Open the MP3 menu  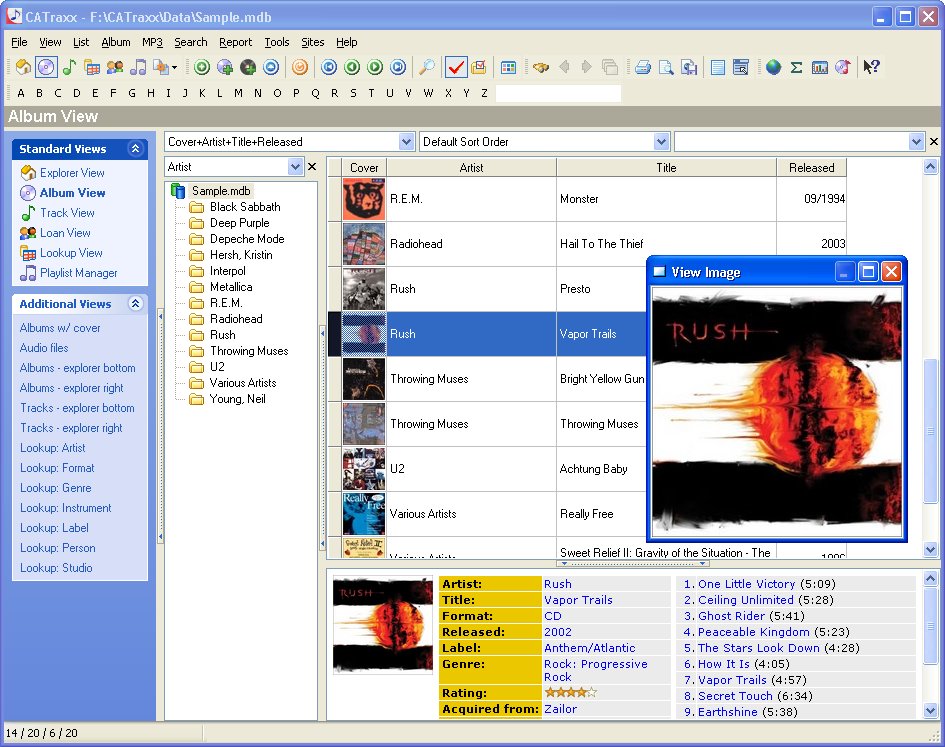(152, 42)
